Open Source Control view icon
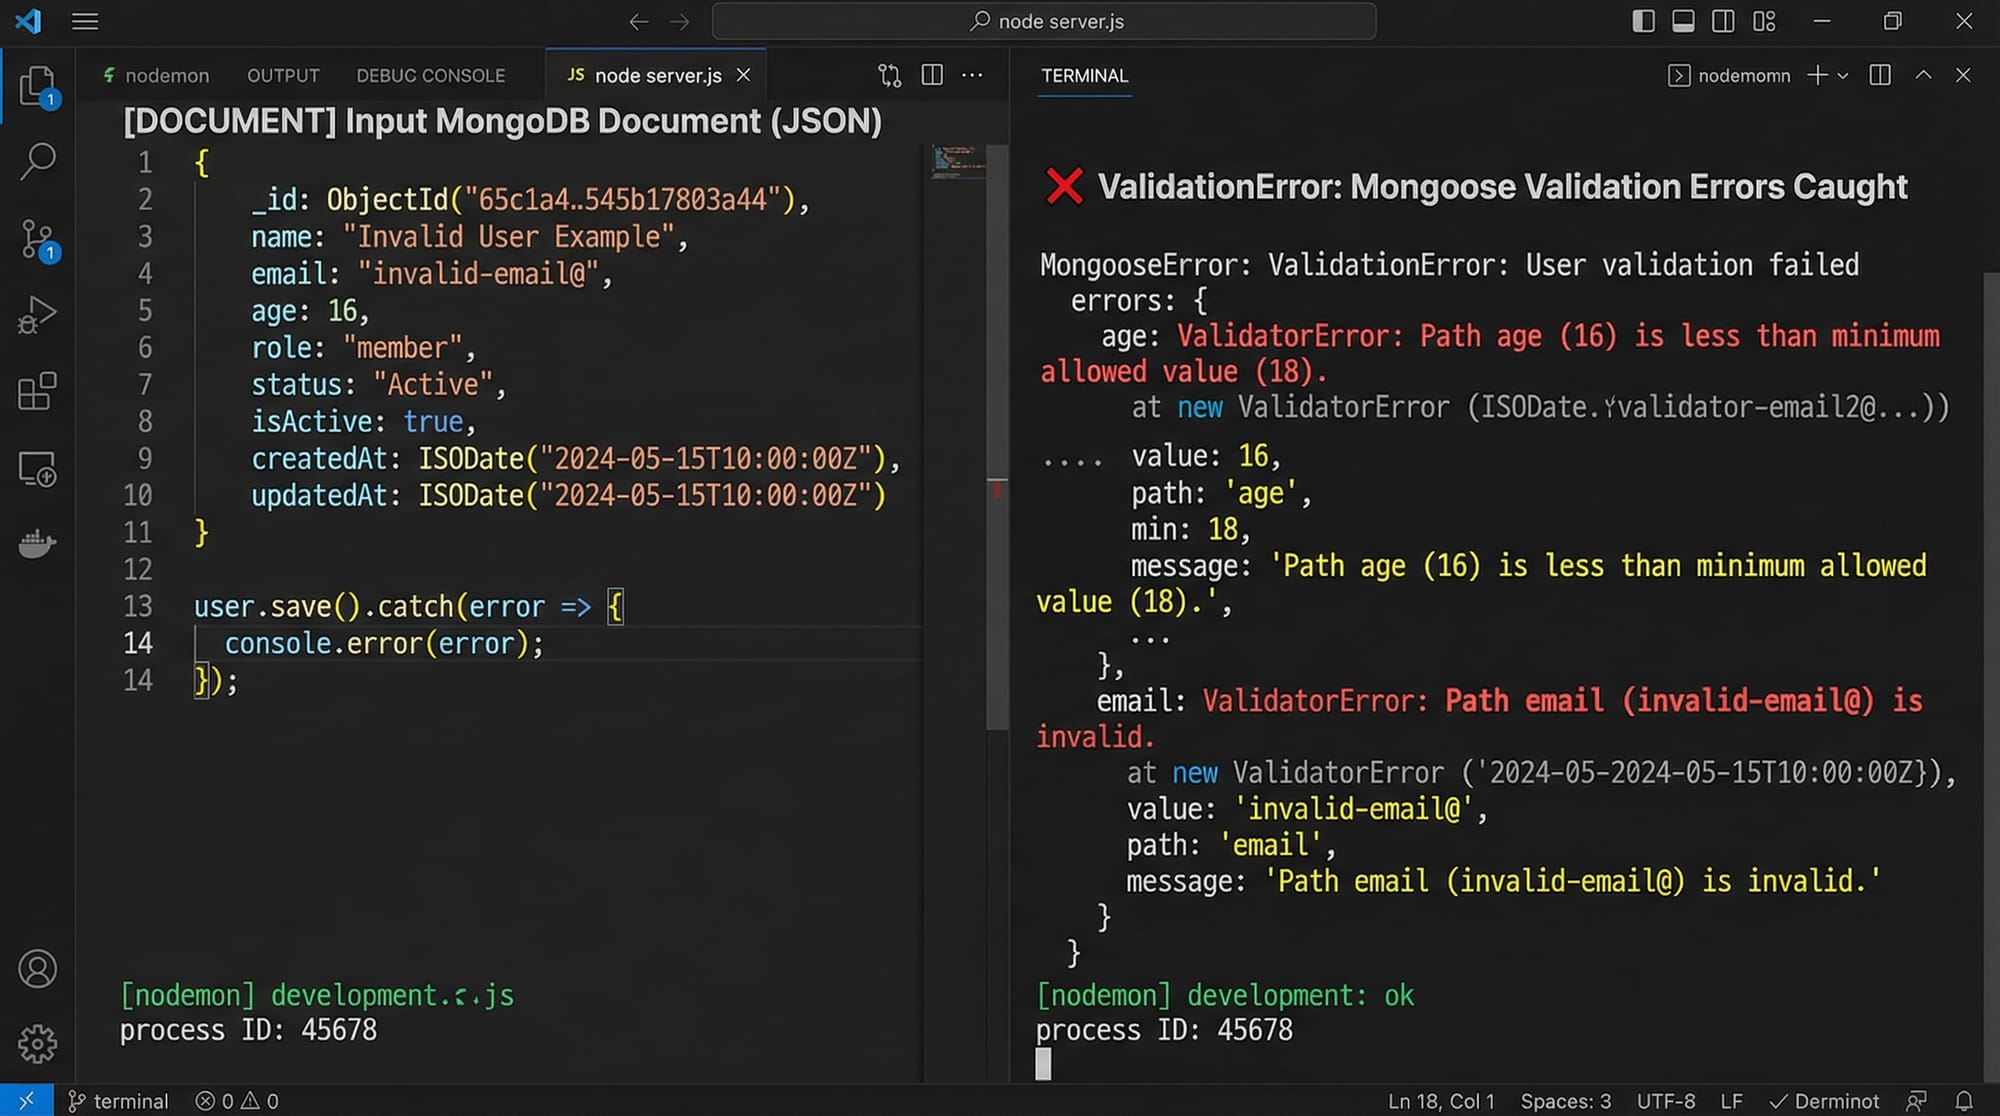The width and height of the screenshot is (2000, 1116). tap(37, 240)
